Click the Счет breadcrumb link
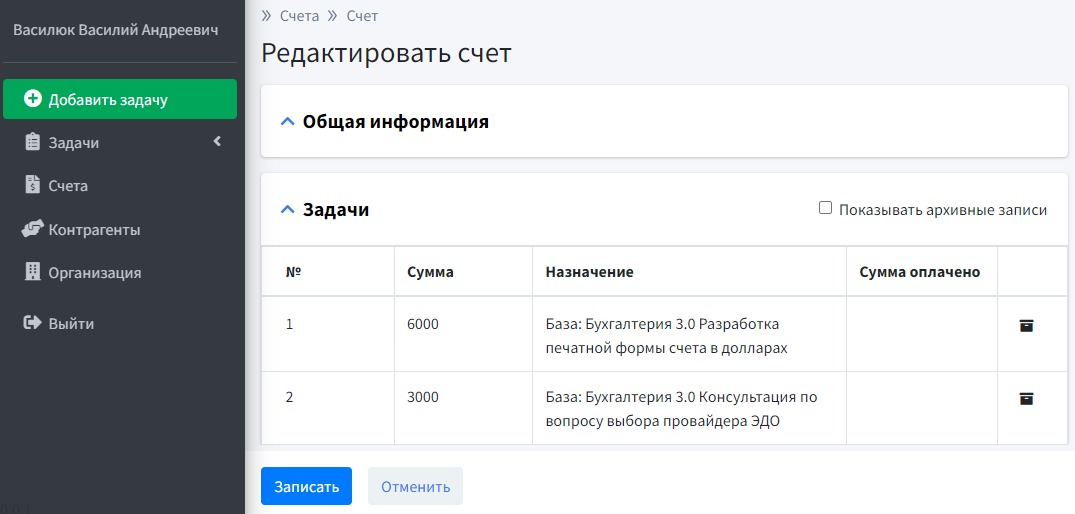This screenshot has width=1075, height=514. pyautogui.click(x=362, y=16)
